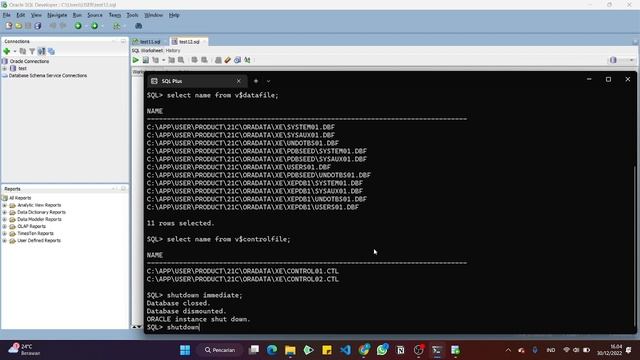This screenshot has width=640, height=360.
Task: Open the Tools menu
Action: point(132,15)
